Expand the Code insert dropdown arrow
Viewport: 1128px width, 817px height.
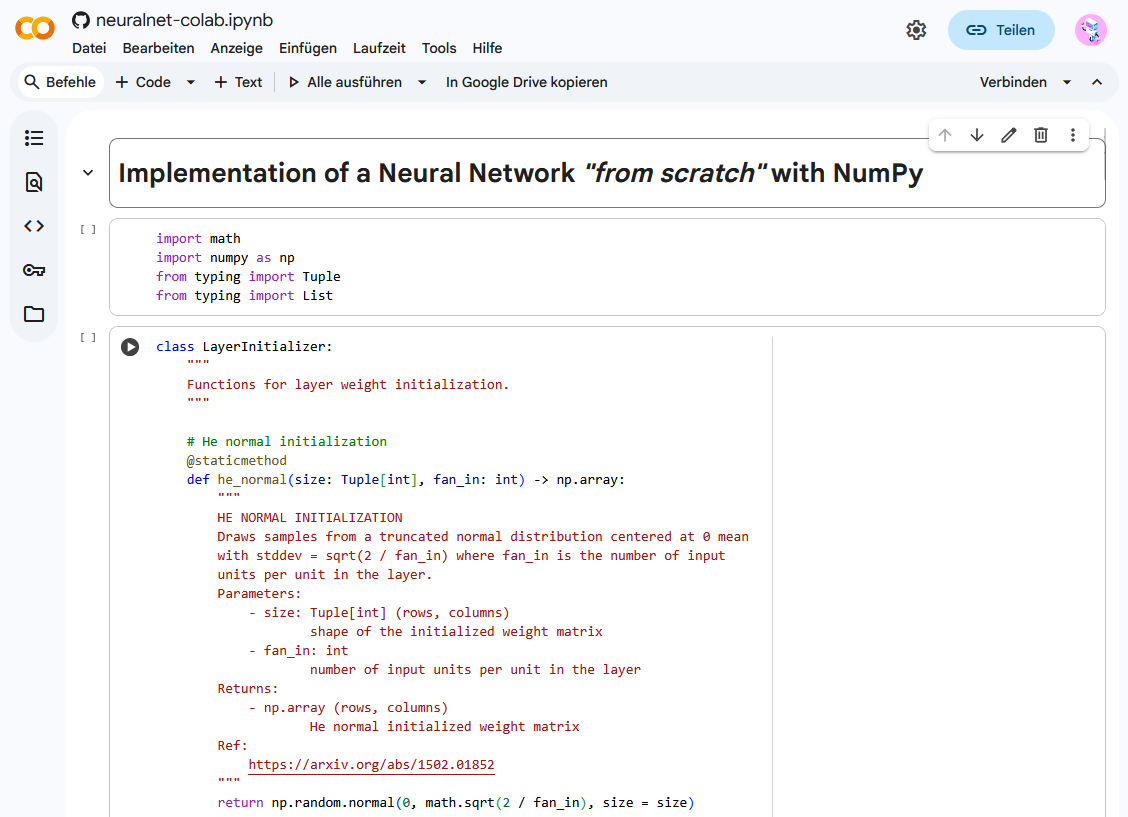tap(191, 82)
